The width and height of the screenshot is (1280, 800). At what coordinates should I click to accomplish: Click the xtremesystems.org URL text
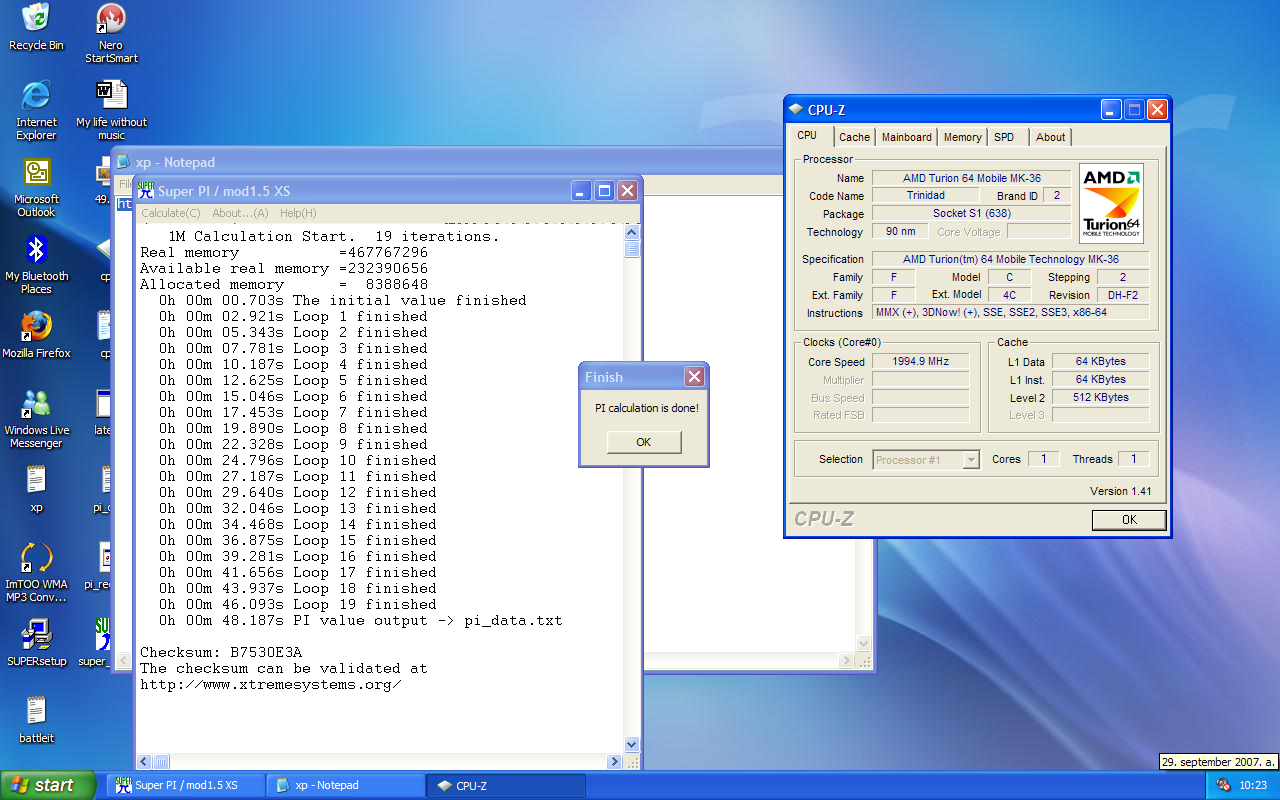click(270, 684)
